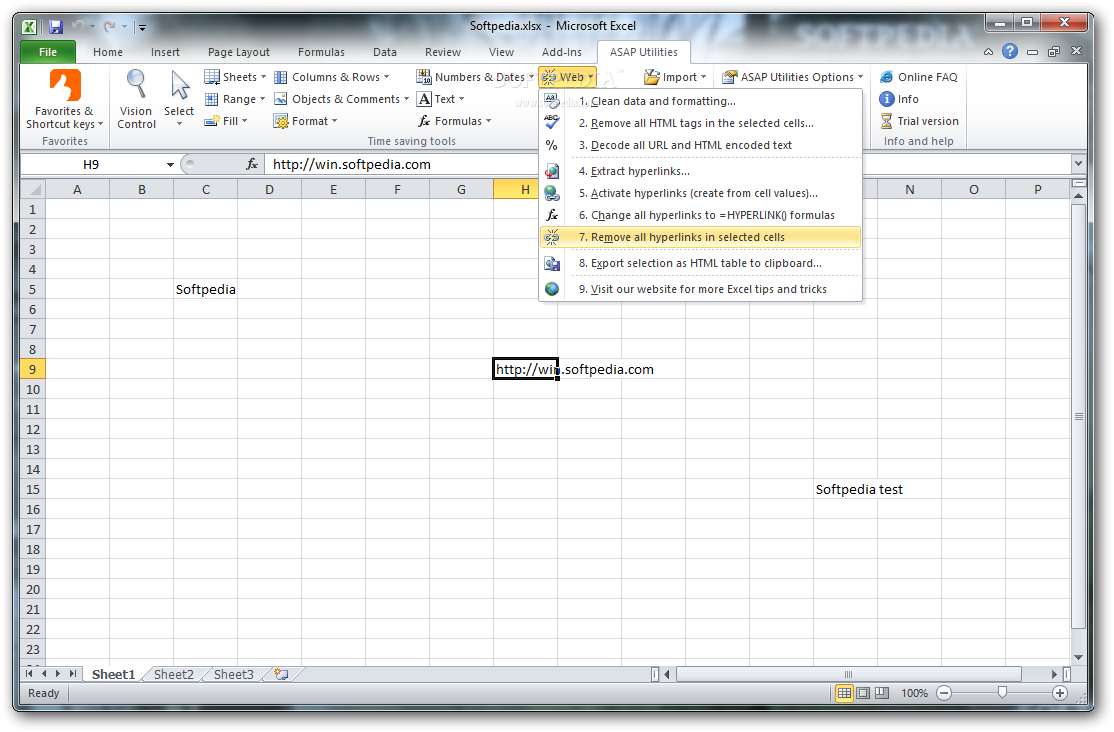Click the Insert Function fx button

pos(252,164)
